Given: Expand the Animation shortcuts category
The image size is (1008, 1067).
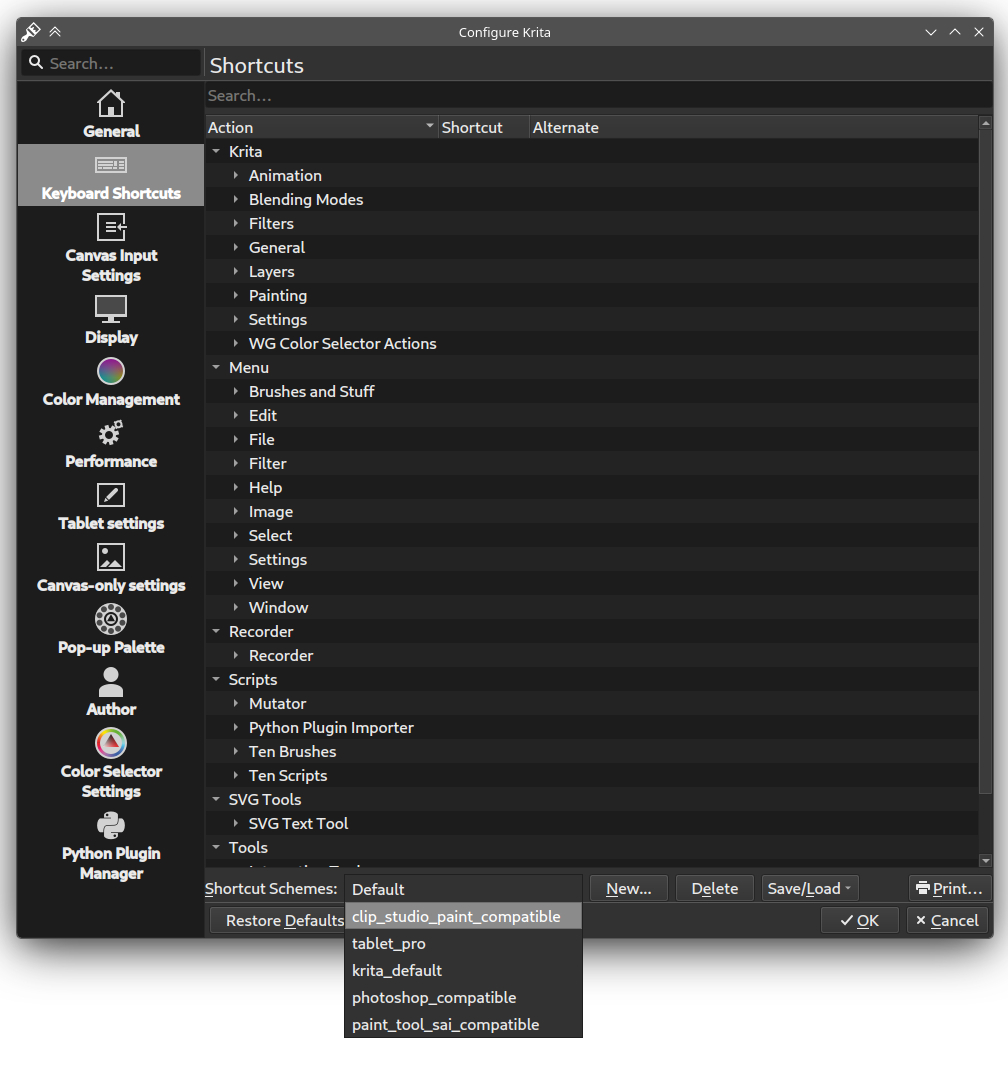Looking at the screenshot, I should click(235, 175).
